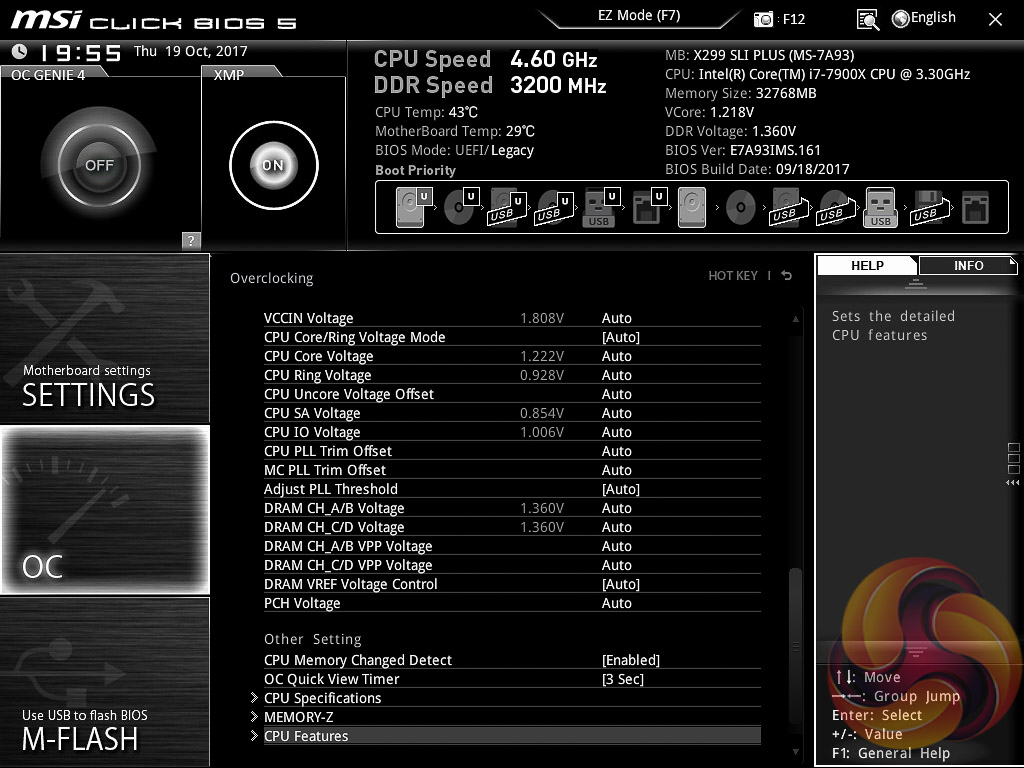Viewport: 1024px width, 768px height.
Task: Click the scroll down arrow of the settings list
Action: 795,752
